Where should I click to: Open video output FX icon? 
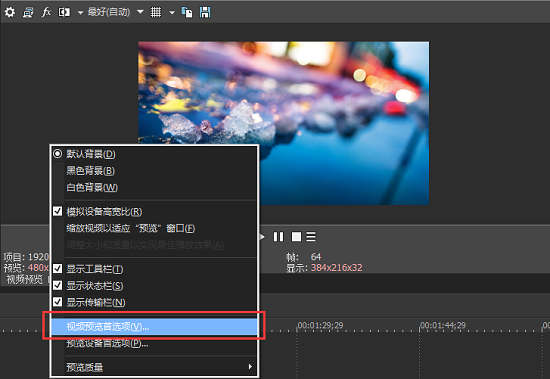pos(46,12)
